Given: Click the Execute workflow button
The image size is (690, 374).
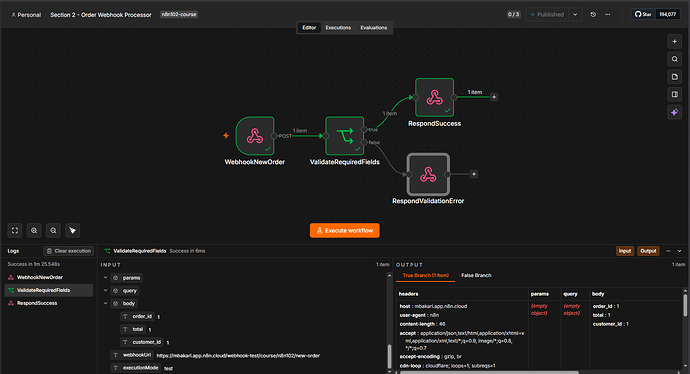Looking at the screenshot, I should 345,231.
